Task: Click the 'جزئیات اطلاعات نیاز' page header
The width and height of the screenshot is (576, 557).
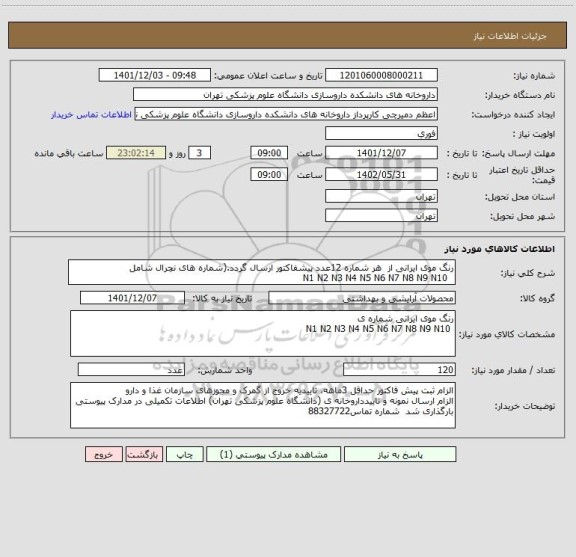Action: click(x=510, y=36)
